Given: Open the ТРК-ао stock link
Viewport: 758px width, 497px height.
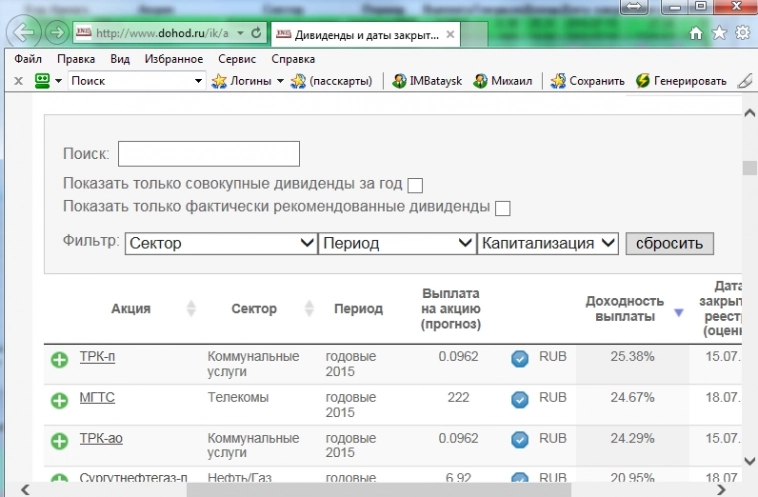Looking at the screenshot, I should (x=101, y=438).
